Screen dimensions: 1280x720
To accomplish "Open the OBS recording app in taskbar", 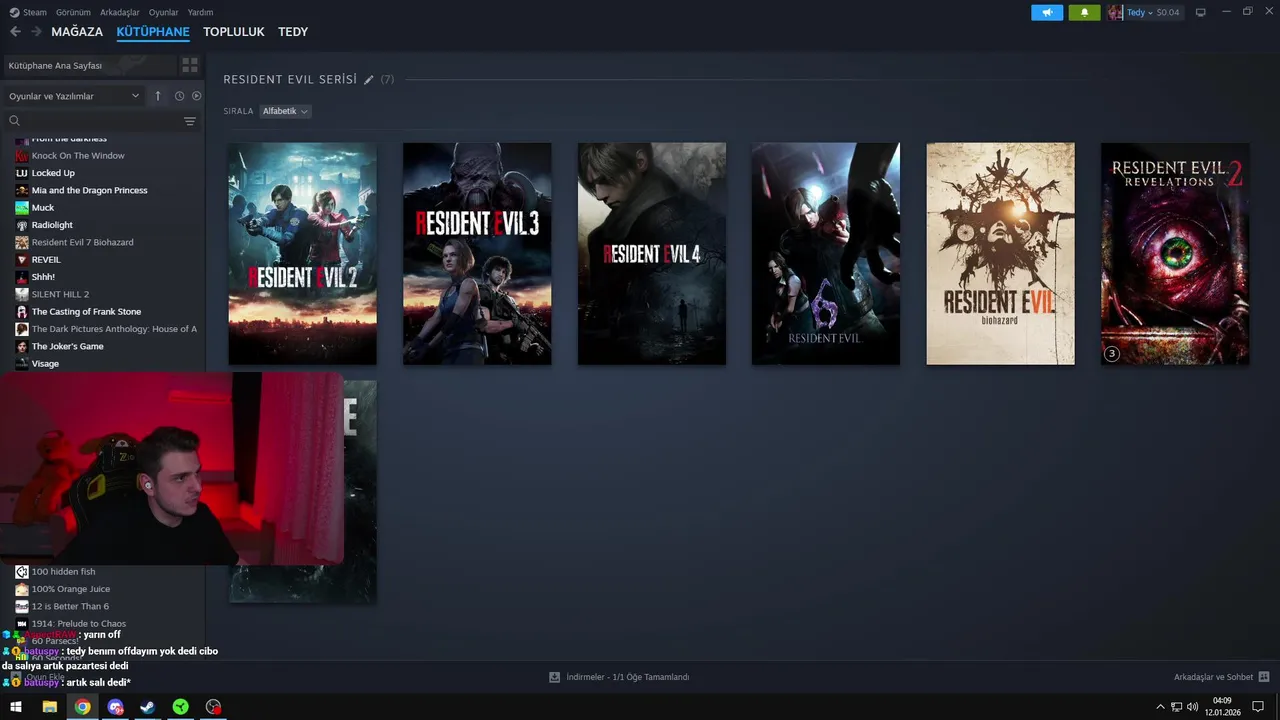I will (x=213, y=707).
